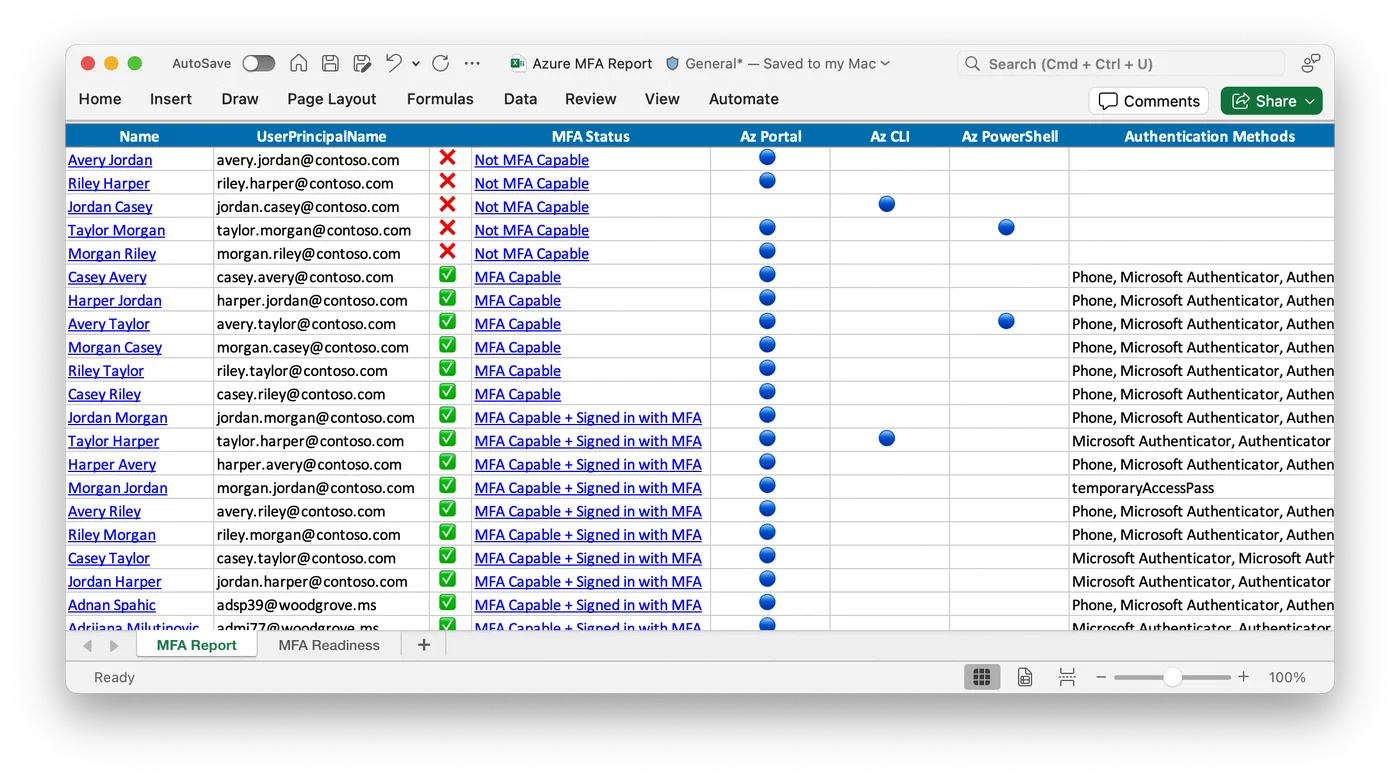Open the Home ribbon tab
The image size is (1400, 780).
tap(100, 99)
